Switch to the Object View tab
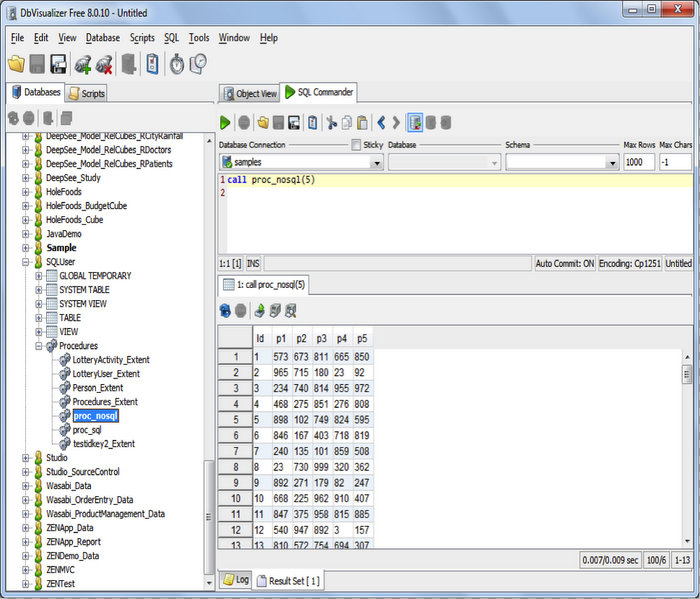This screenshot has width=700, height=599. point(250,93)
